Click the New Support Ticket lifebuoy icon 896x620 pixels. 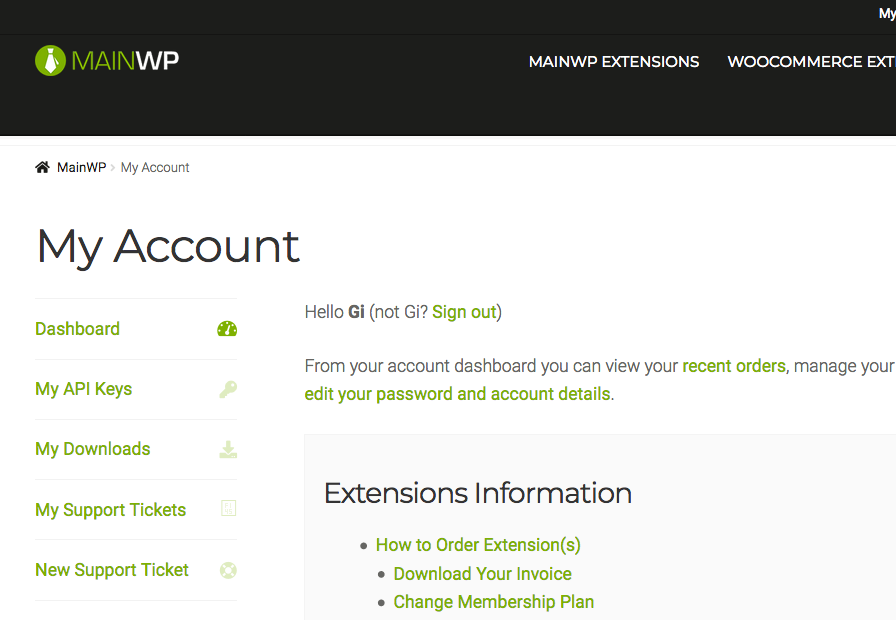pyautogui.click(x=228, y=570)
